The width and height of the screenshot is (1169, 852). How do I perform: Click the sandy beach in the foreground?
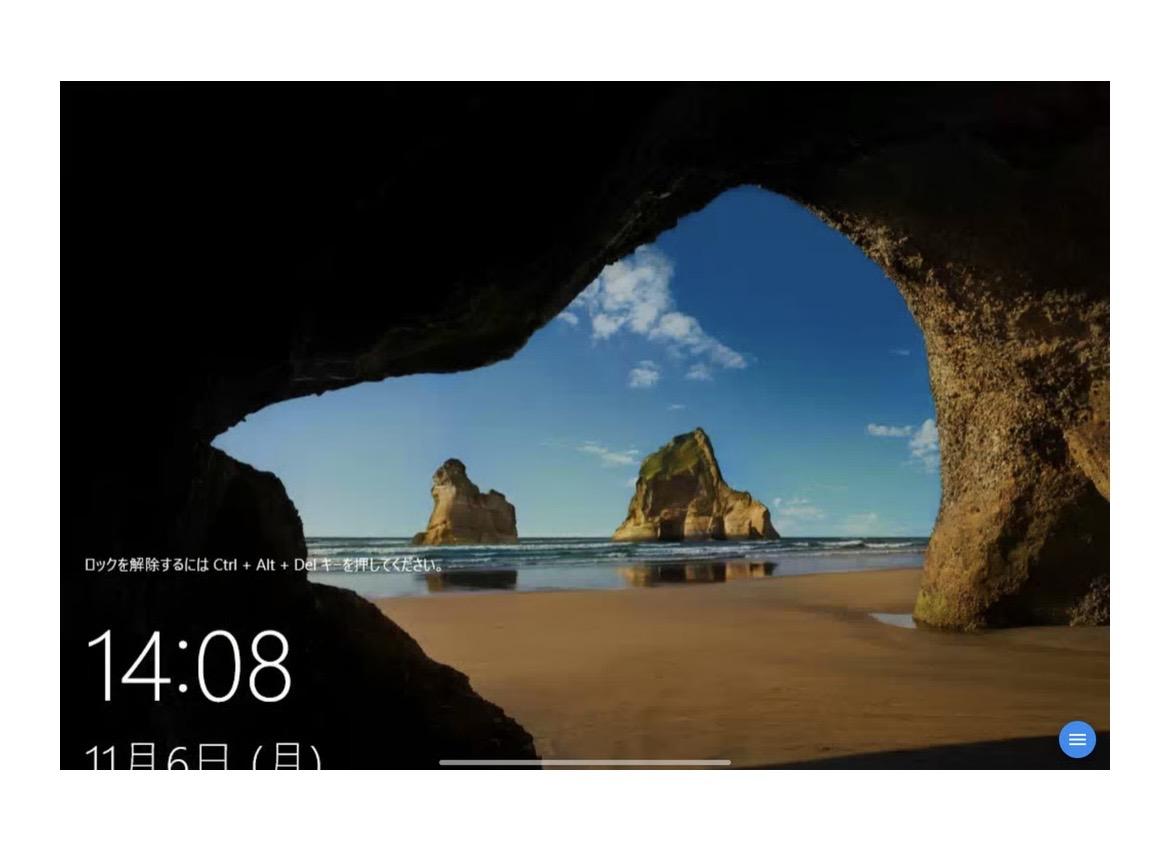point(700,660)
